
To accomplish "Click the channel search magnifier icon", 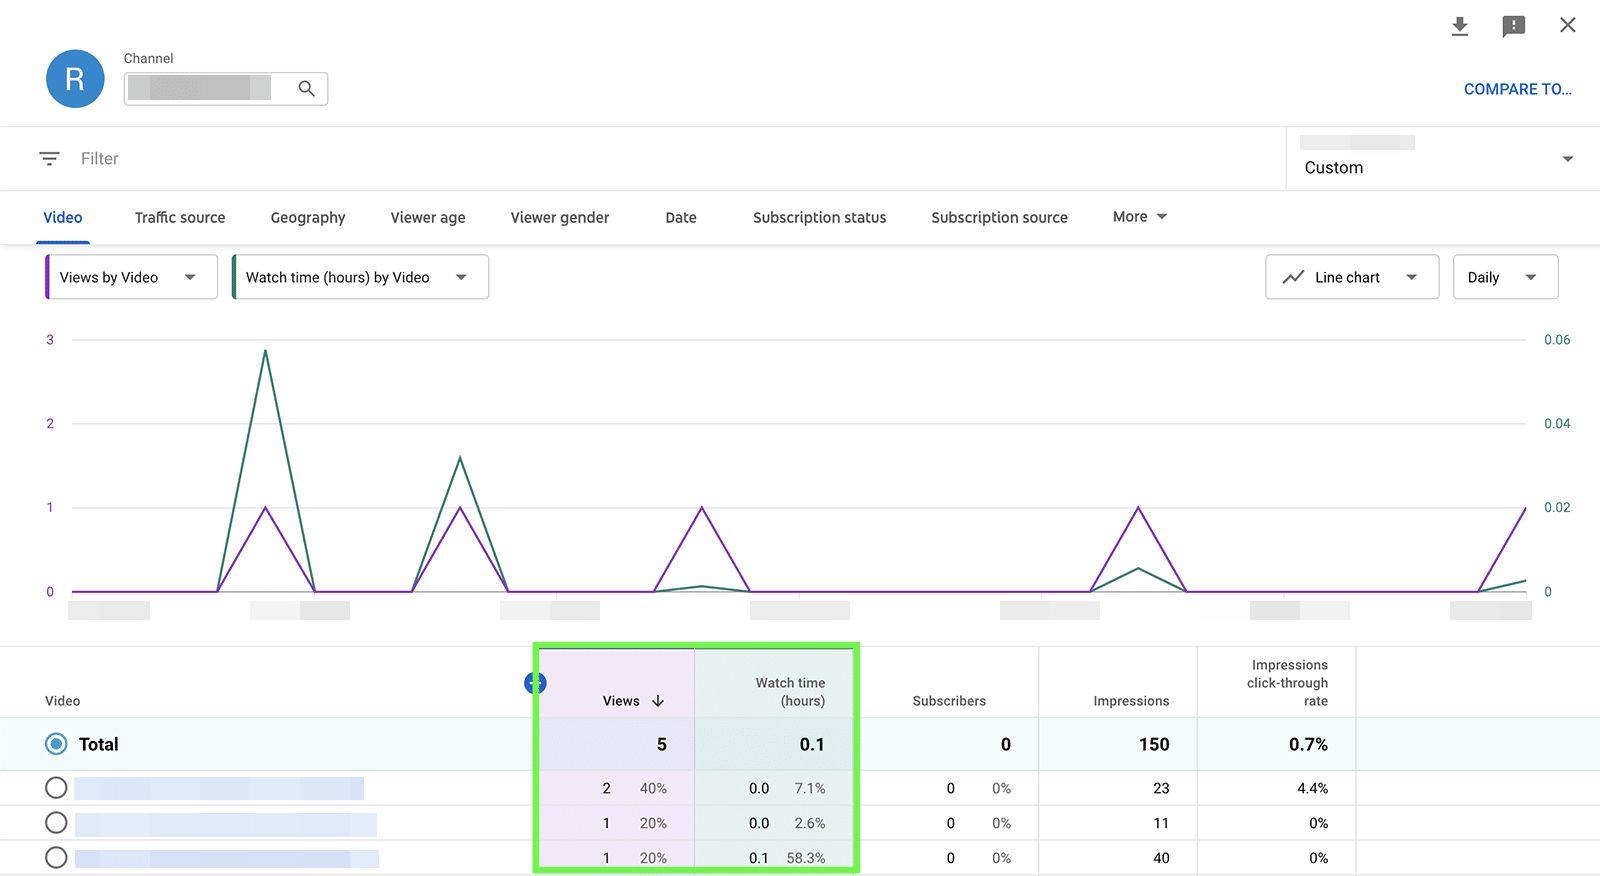I will pyautogui.click(x=306, y=89).
